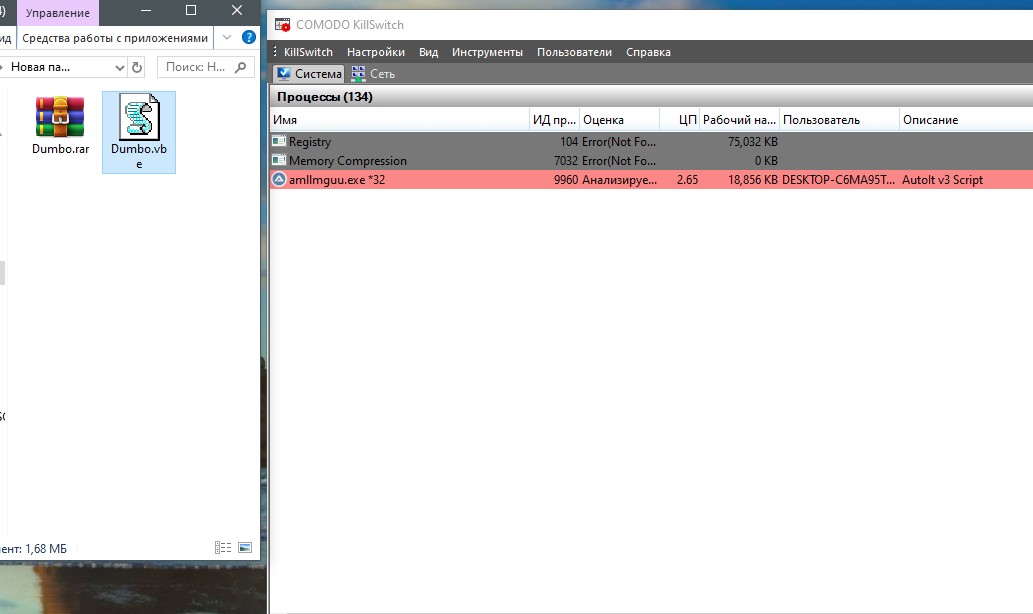Click the AutoIt v3 Script description

pyautogui.click(x=942, y=180)
